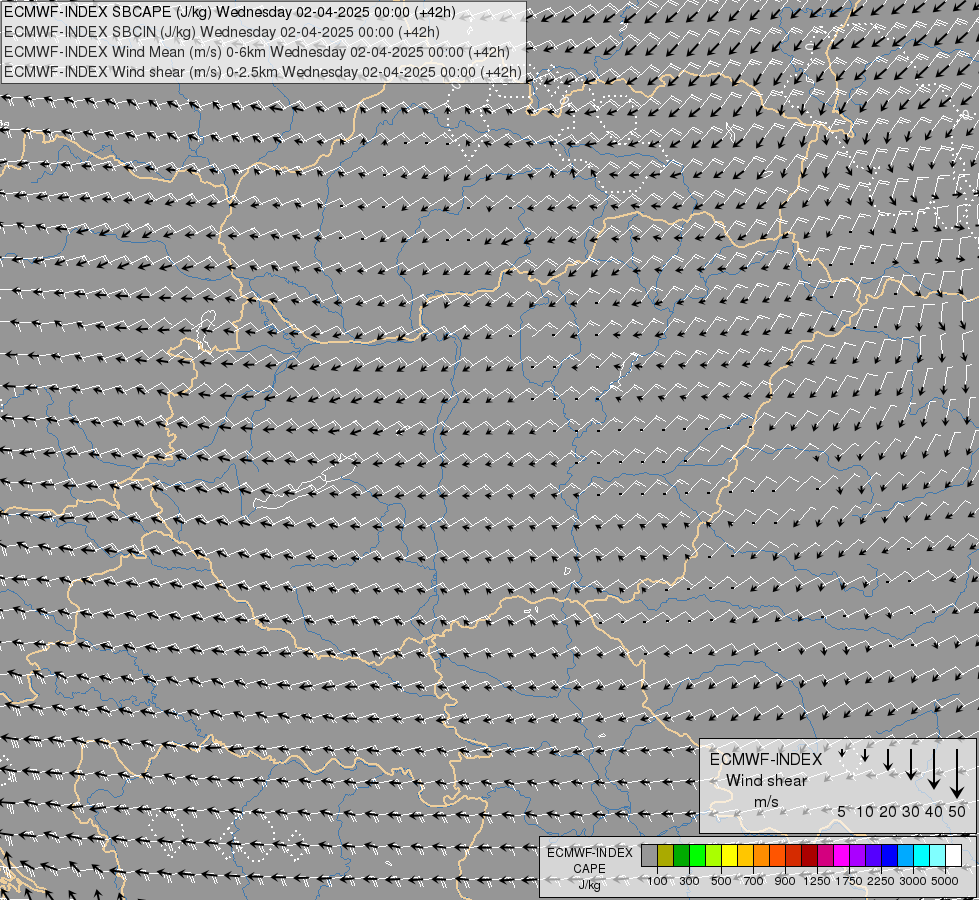Click the '20' label in wind shear legend

coord(888,811)
